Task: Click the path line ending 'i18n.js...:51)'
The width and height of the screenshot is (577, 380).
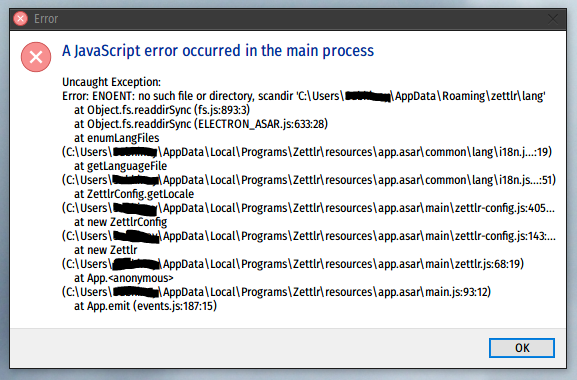Action: (x=308, y=180)
